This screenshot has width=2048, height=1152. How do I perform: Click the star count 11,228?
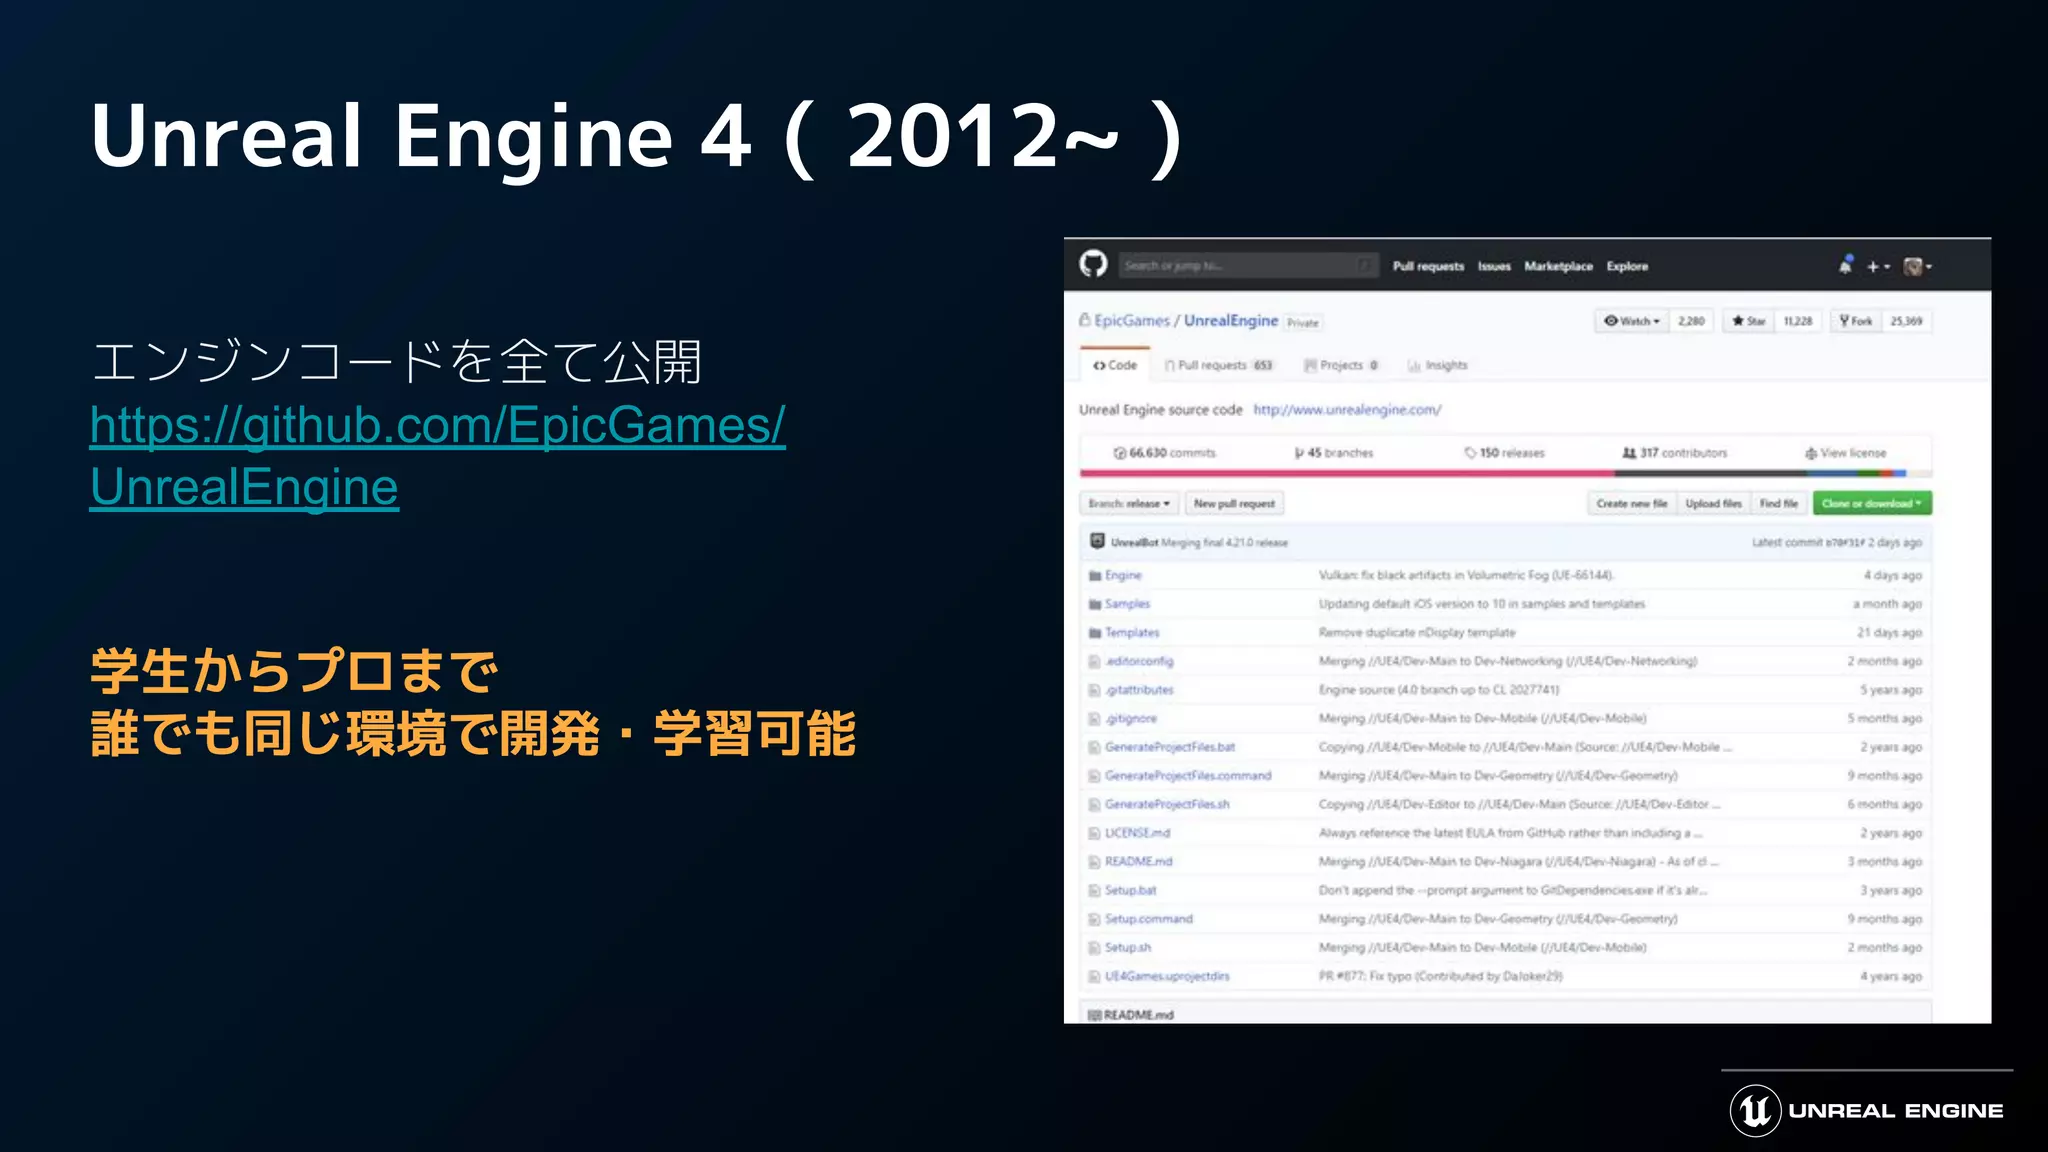pyautogui.click(x=1797, y=321)
